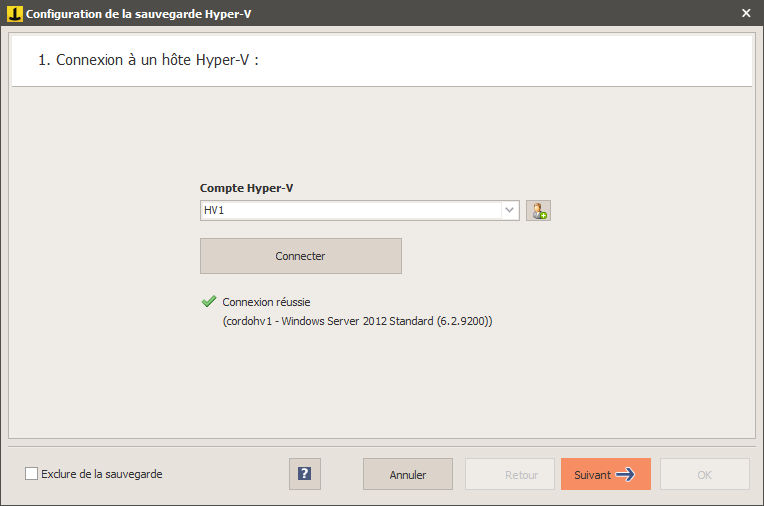Enable Exclure de la sauvegarde checkbox
This screenshot has width=764, height=506.
pyautogui.click(x=31, y=473)
